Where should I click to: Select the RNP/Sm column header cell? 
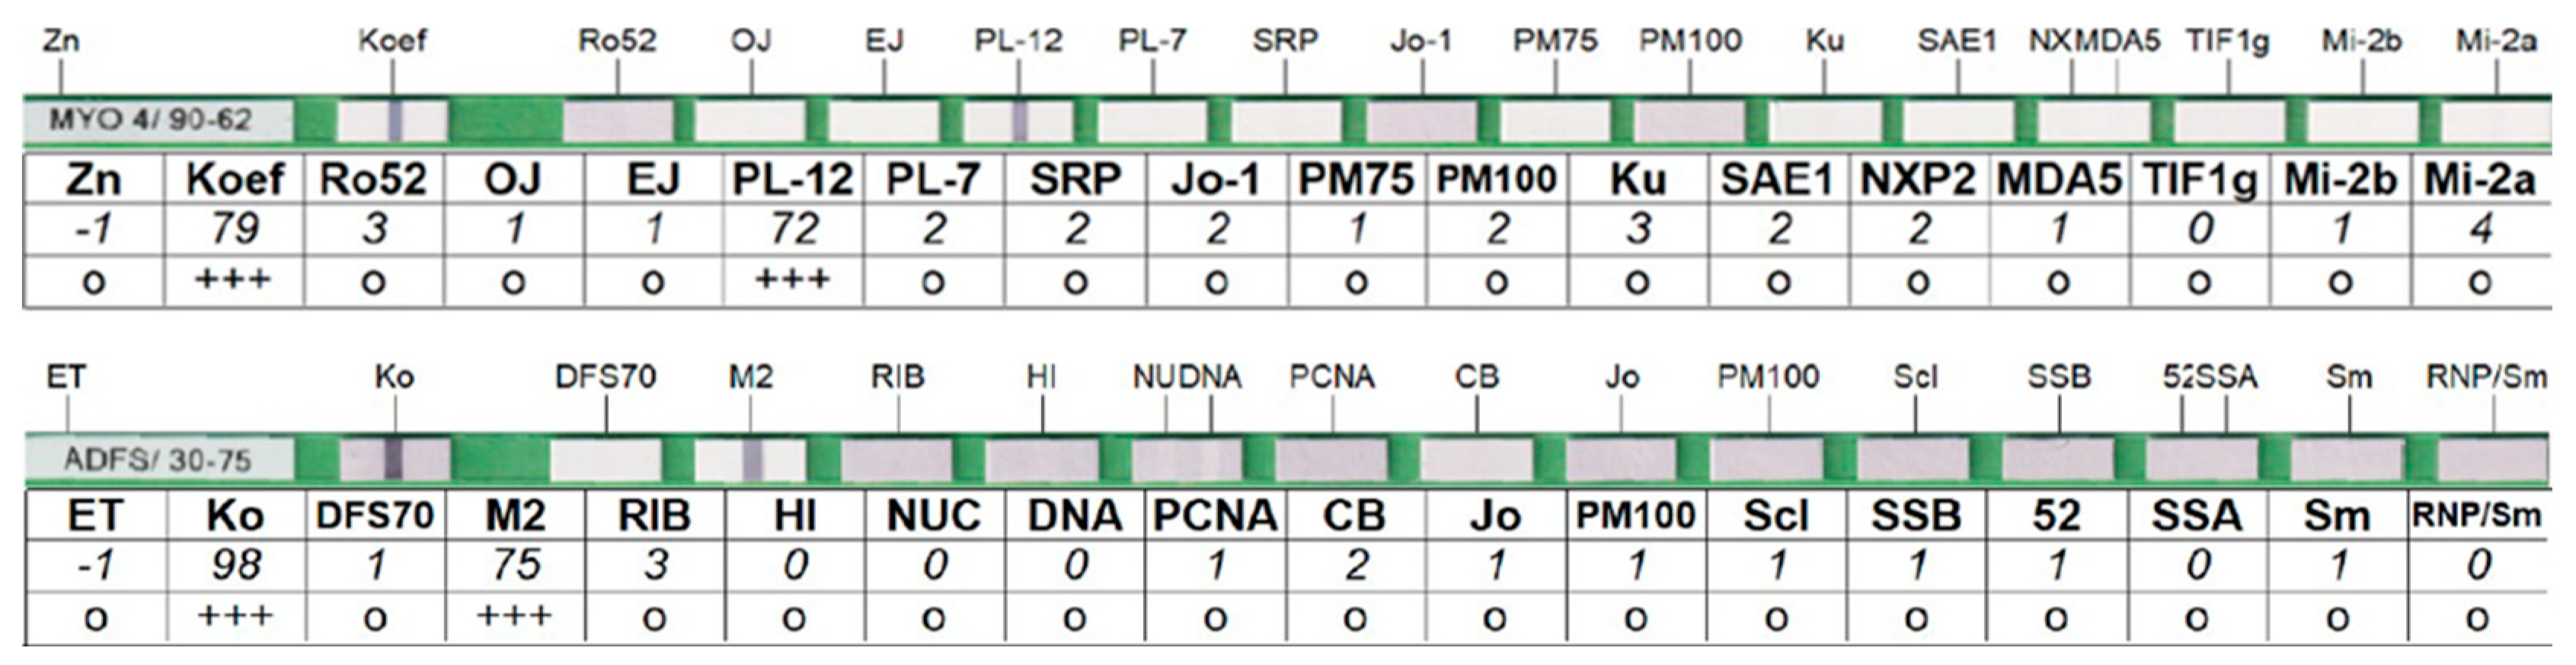2476,516
